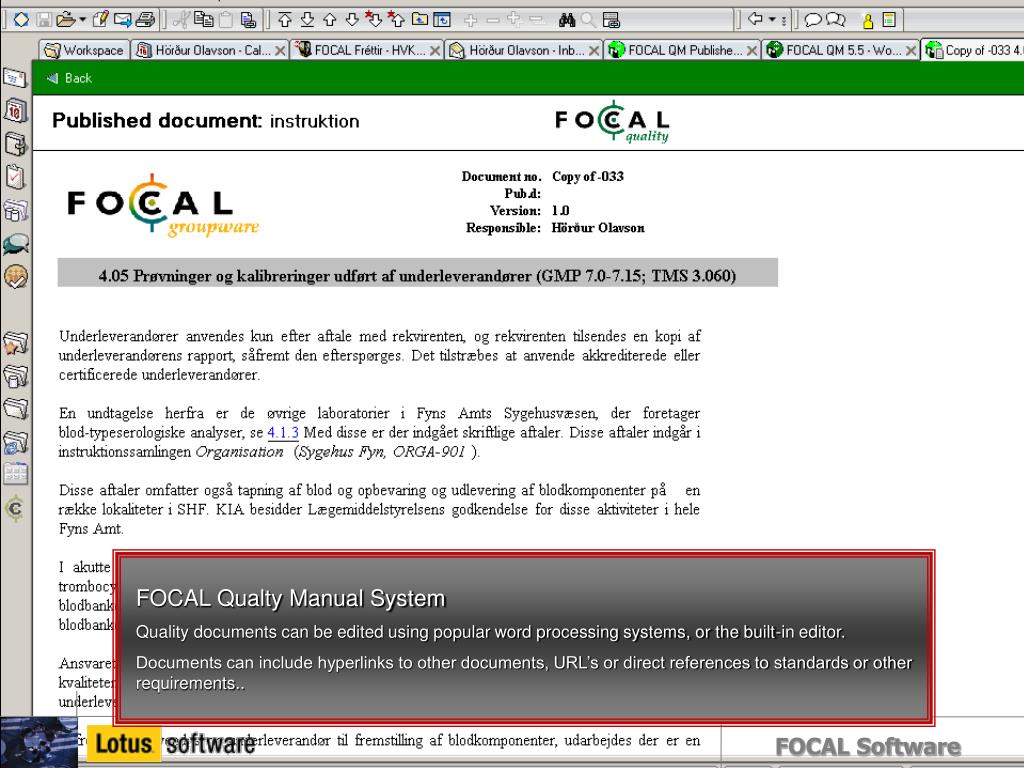Click the Open folder toolbar icon
The height and width of the screenshot is (768, 1024).
65,20
